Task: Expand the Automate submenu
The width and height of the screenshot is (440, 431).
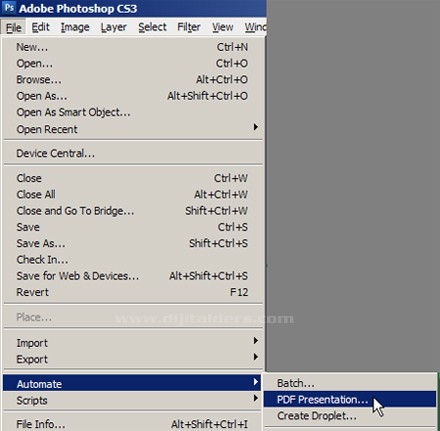Action: click(x=133, y=384)
